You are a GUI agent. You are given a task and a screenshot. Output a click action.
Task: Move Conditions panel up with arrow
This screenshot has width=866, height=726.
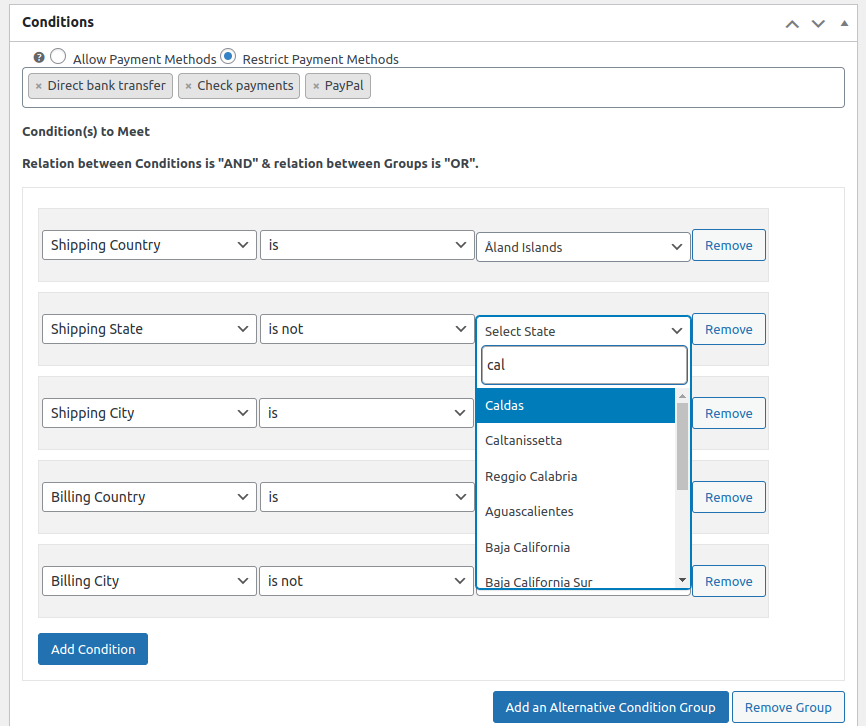[792, 22]
